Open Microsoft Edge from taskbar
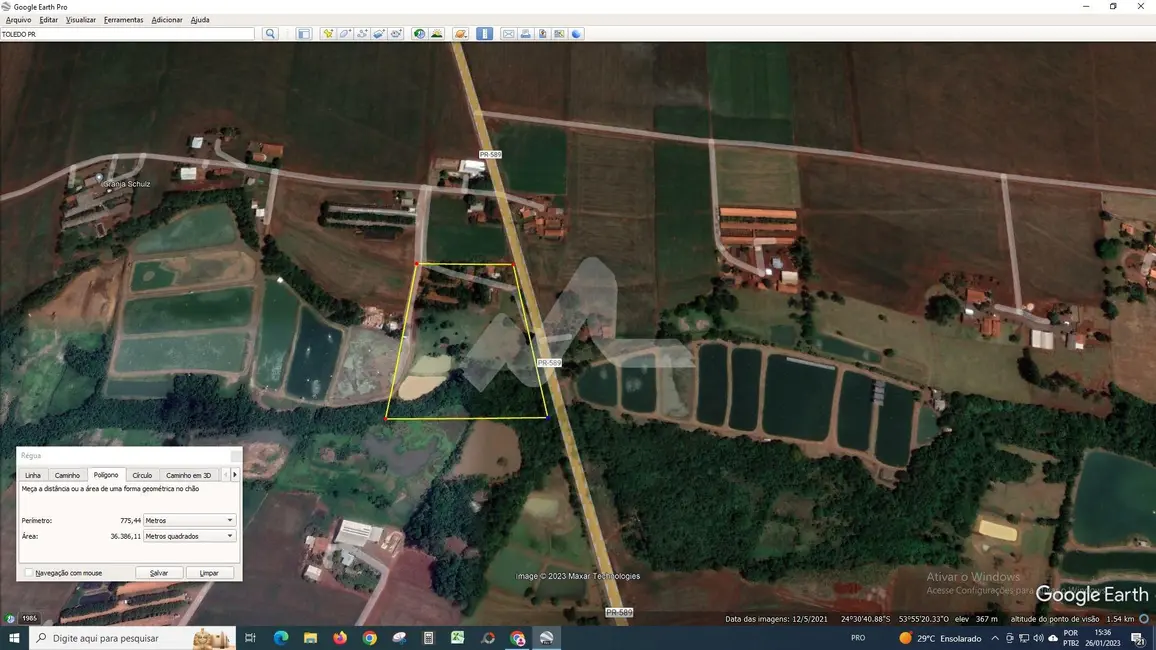Viewport: 1156px width, 650px height. [281, 638]
